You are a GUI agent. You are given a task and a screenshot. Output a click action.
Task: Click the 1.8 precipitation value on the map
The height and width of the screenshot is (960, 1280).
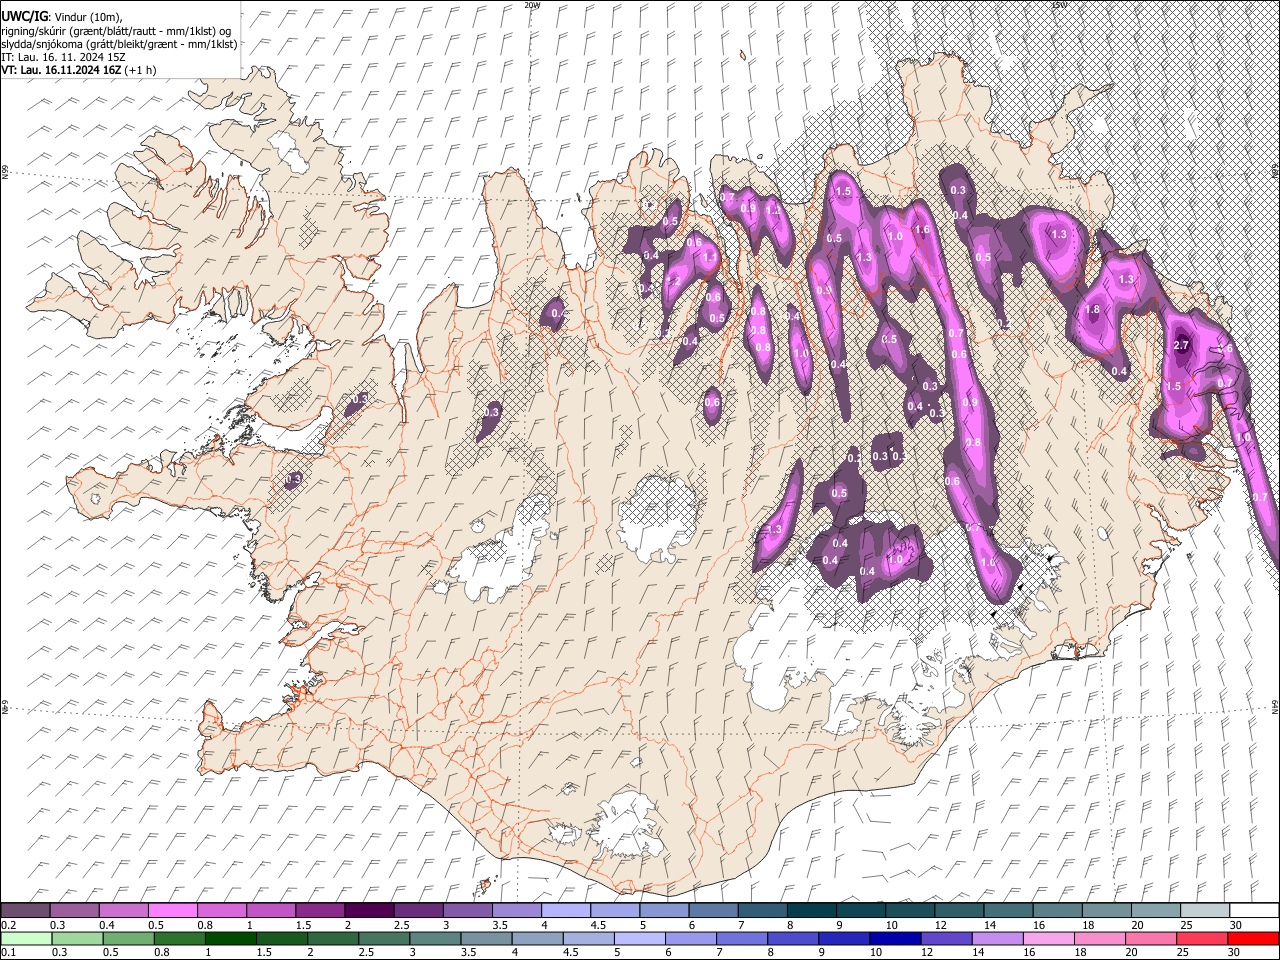(x=1092, y=310)
